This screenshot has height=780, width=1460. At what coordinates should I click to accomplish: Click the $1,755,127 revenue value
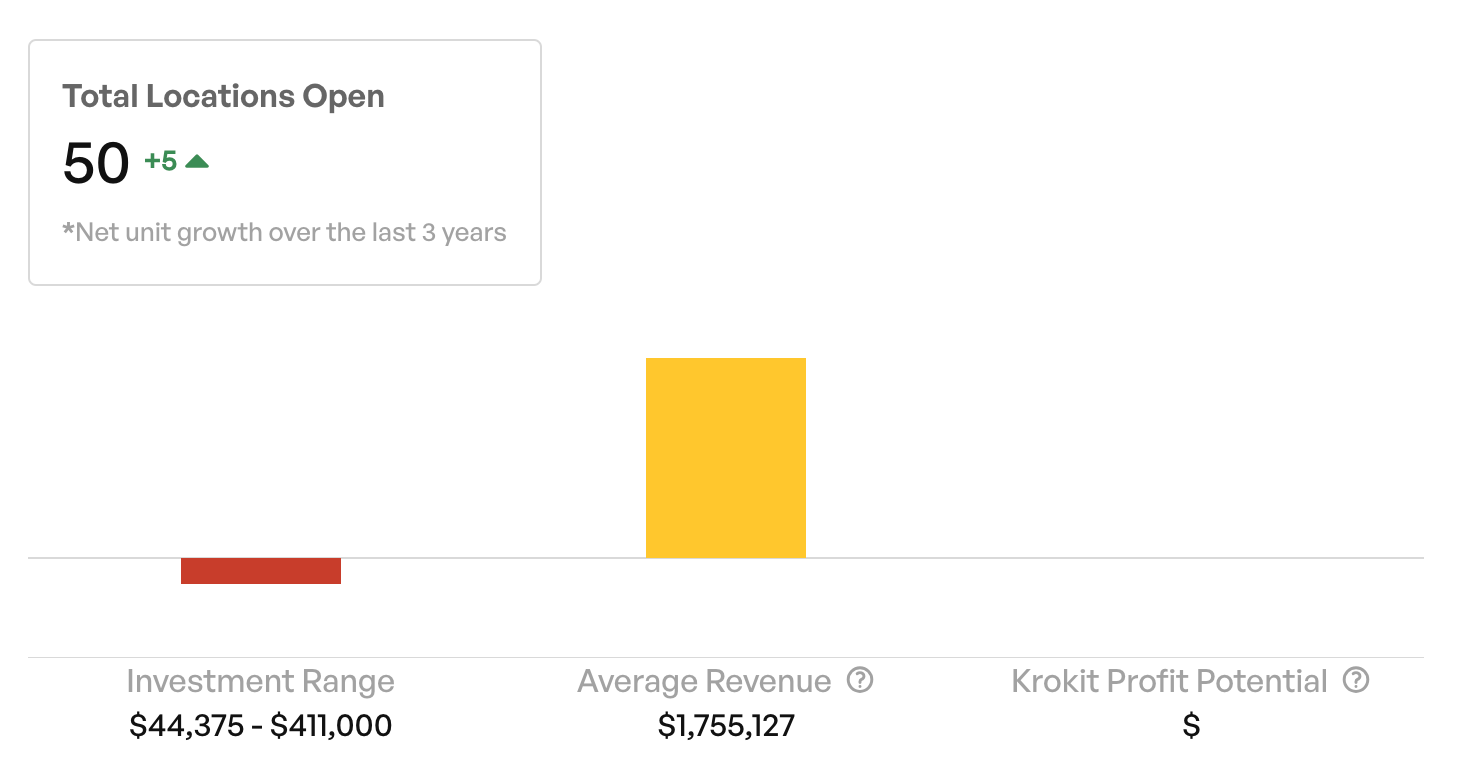(x=726, y=726)
